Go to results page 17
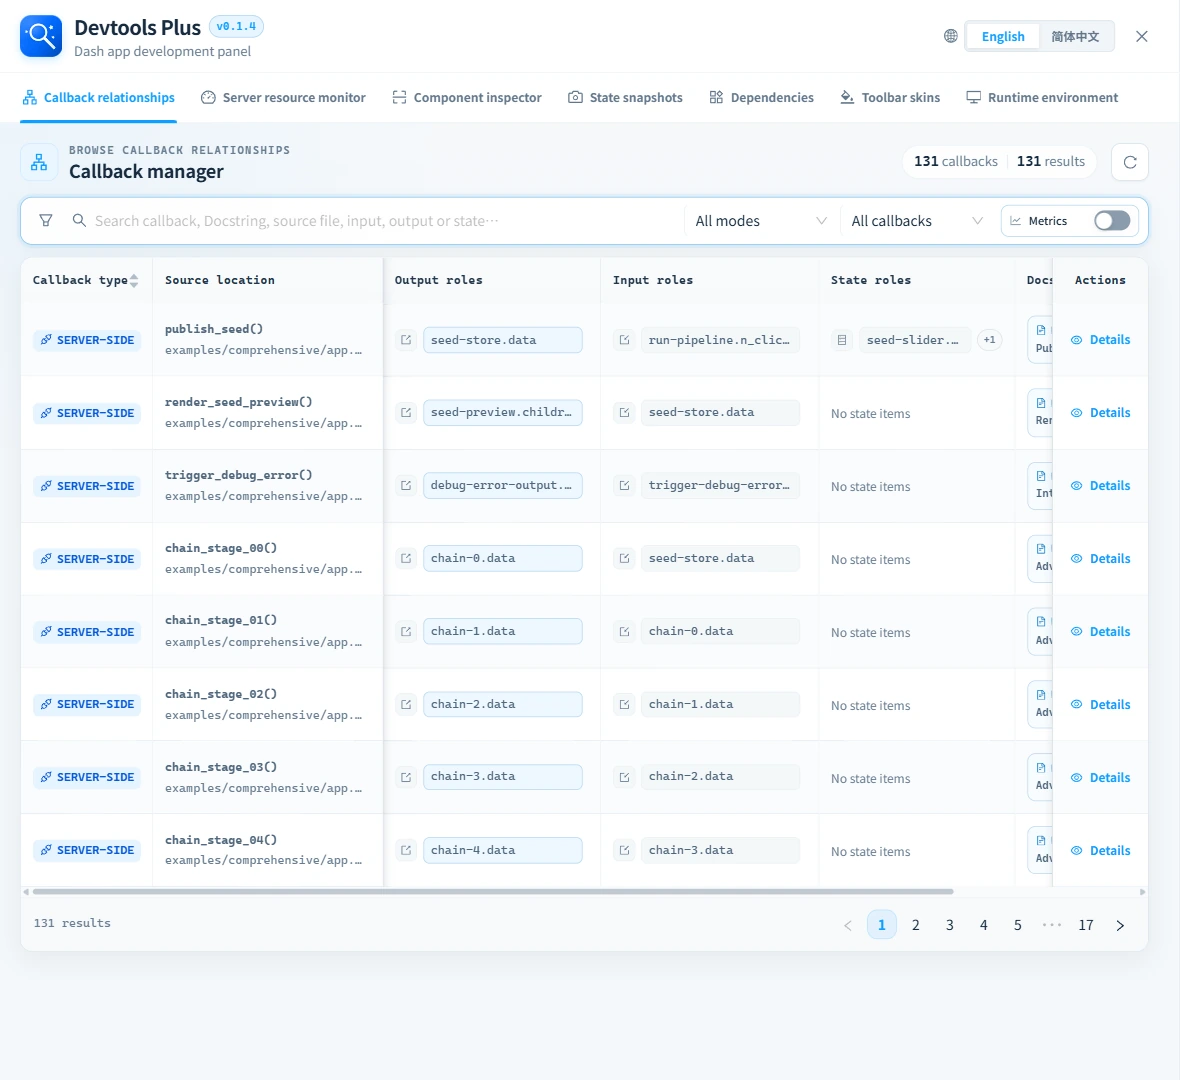Screen dimensions: 1180x1080 [1086, 925]
